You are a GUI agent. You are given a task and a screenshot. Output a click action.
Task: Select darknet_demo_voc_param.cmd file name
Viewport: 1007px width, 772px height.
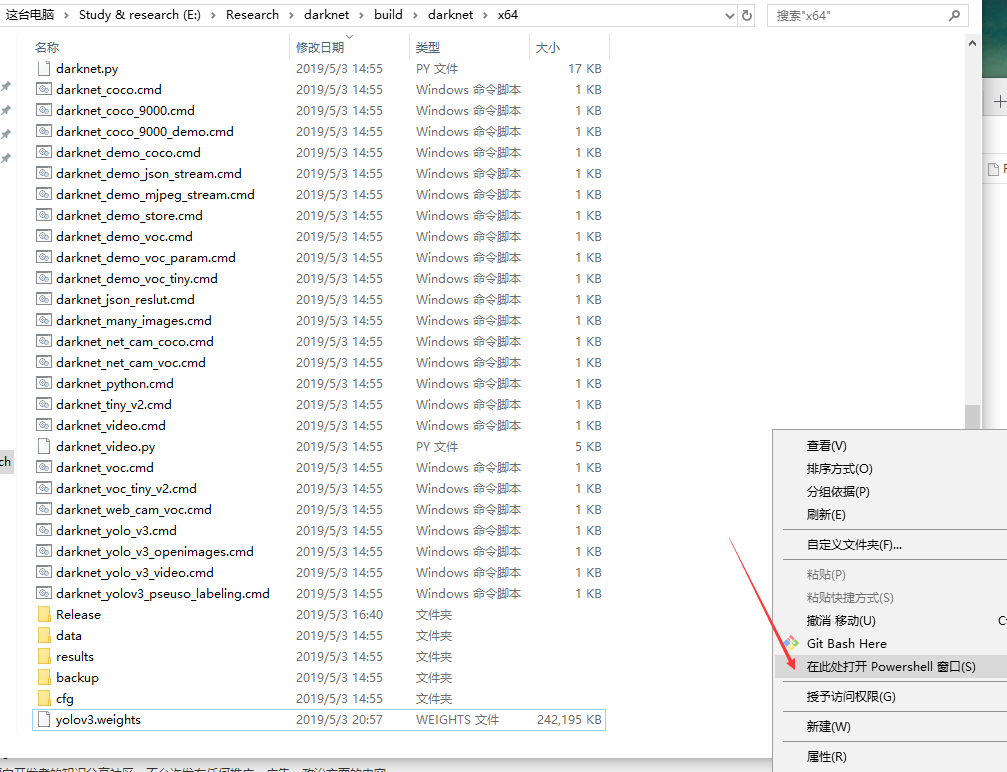[146, 258]
